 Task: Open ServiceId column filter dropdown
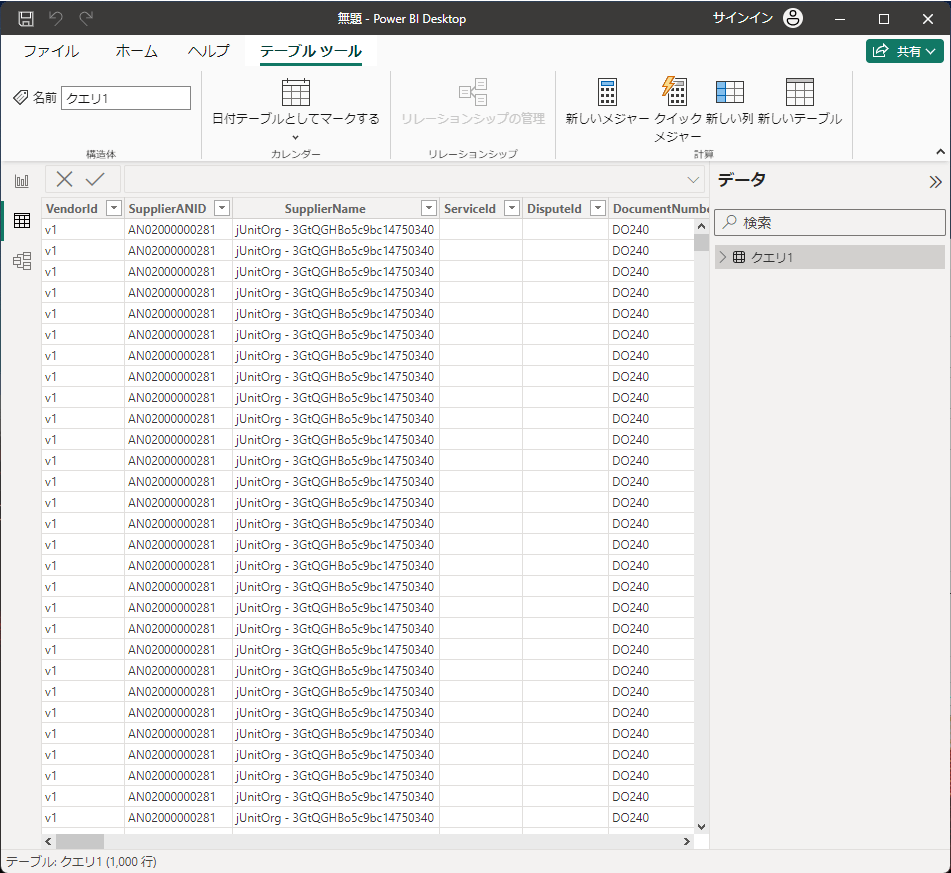(x=512, y=208)
